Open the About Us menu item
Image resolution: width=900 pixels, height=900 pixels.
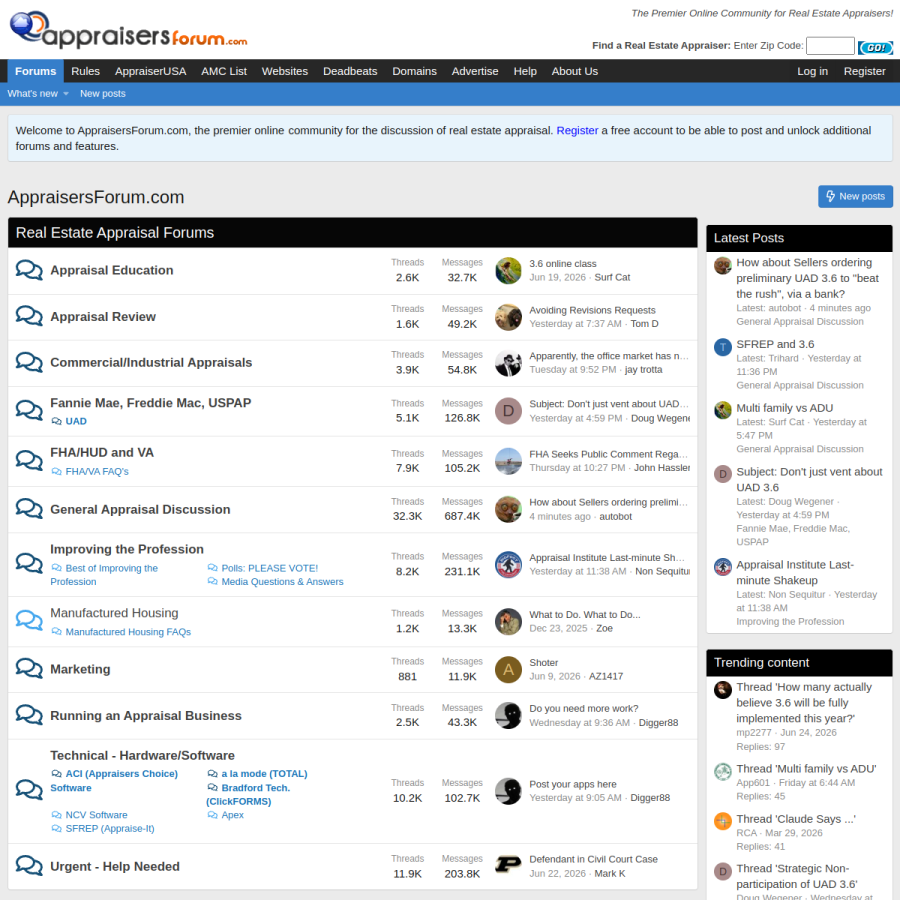[575, 71]
